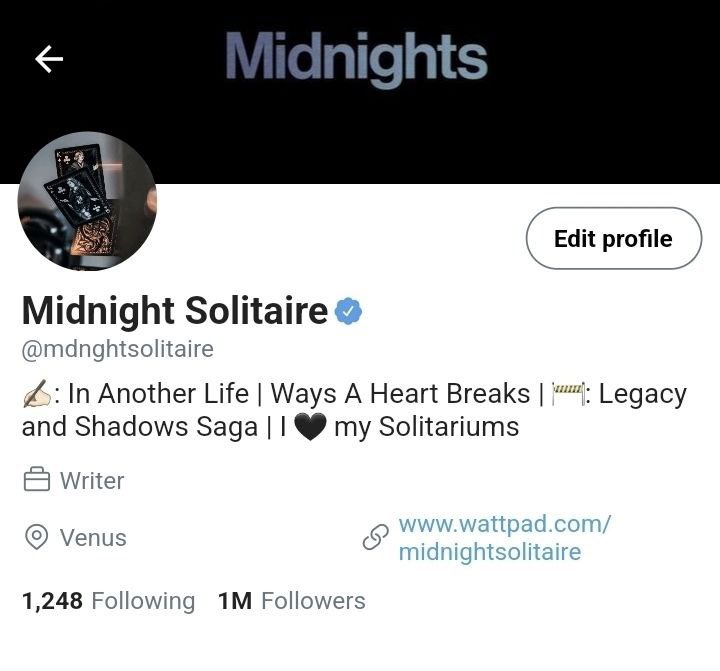Screen dimensions: 720x671
Task: Click the Writer profession label
Action: click(x=92, y=480)
